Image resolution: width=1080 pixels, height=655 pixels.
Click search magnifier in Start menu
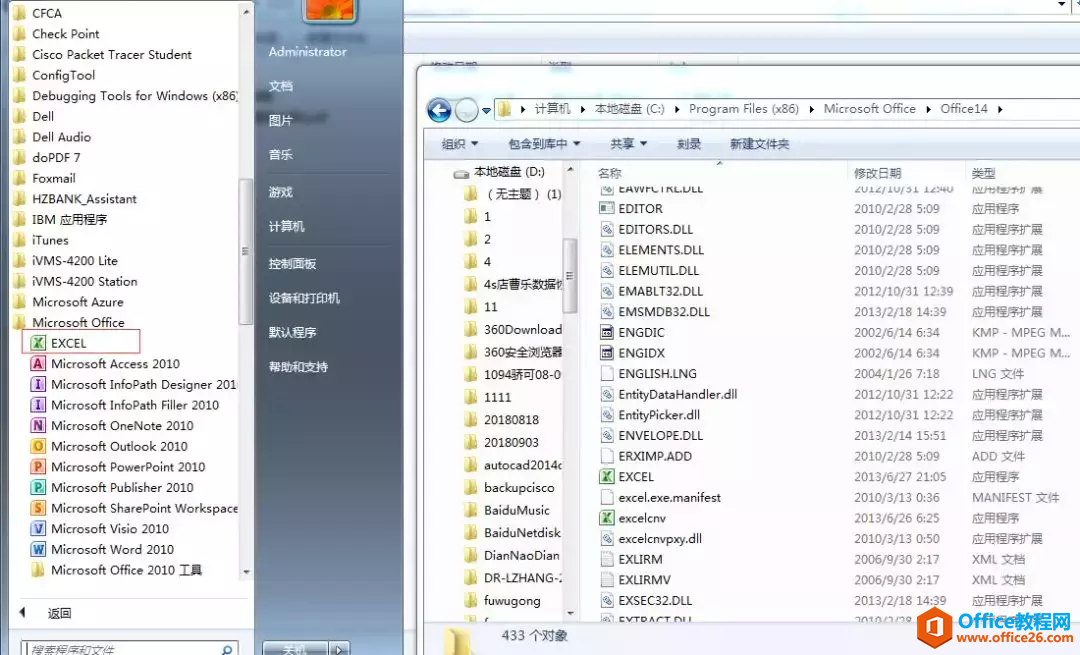[x=227, y=649]
